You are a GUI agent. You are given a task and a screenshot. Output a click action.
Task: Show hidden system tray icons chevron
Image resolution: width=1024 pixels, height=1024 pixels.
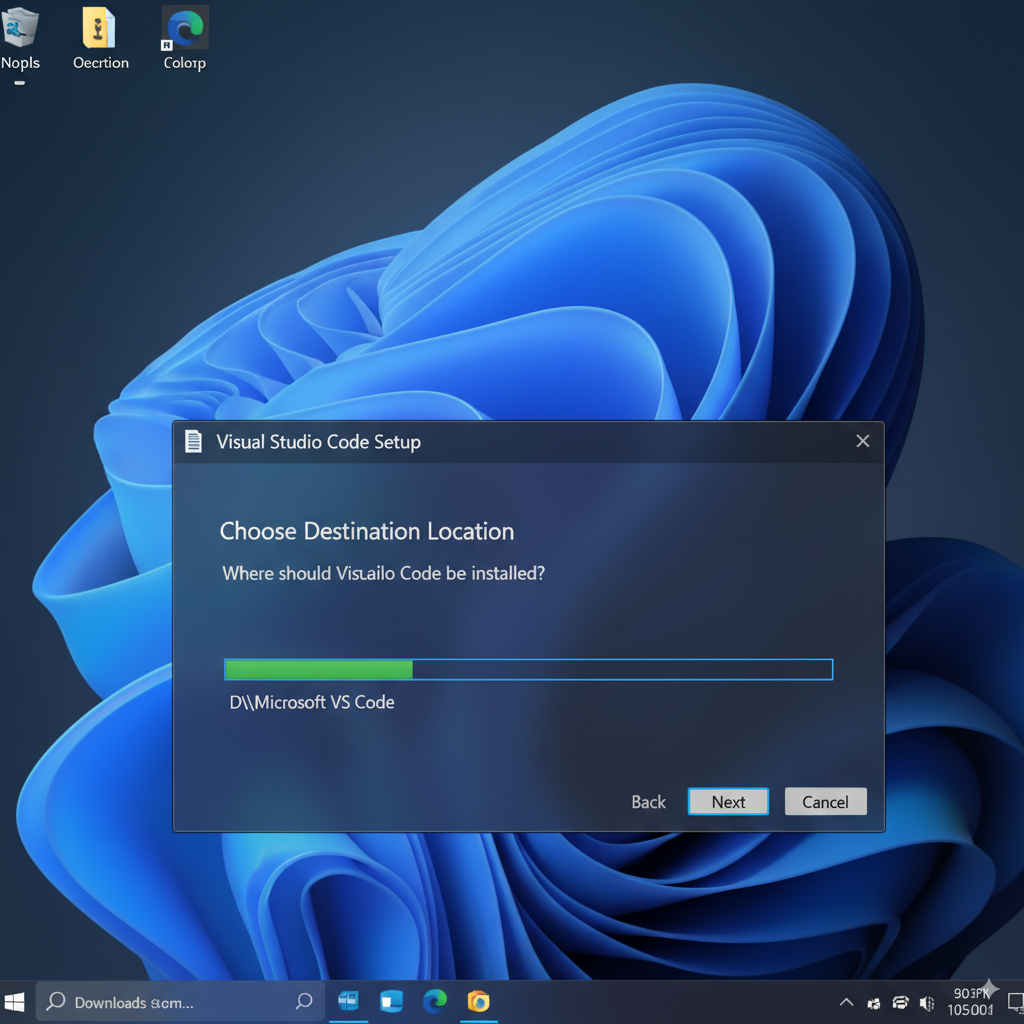tap(846, 1002)
